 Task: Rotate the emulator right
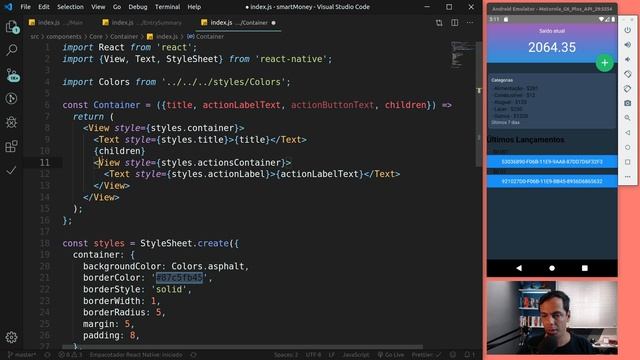pos(628,89)
